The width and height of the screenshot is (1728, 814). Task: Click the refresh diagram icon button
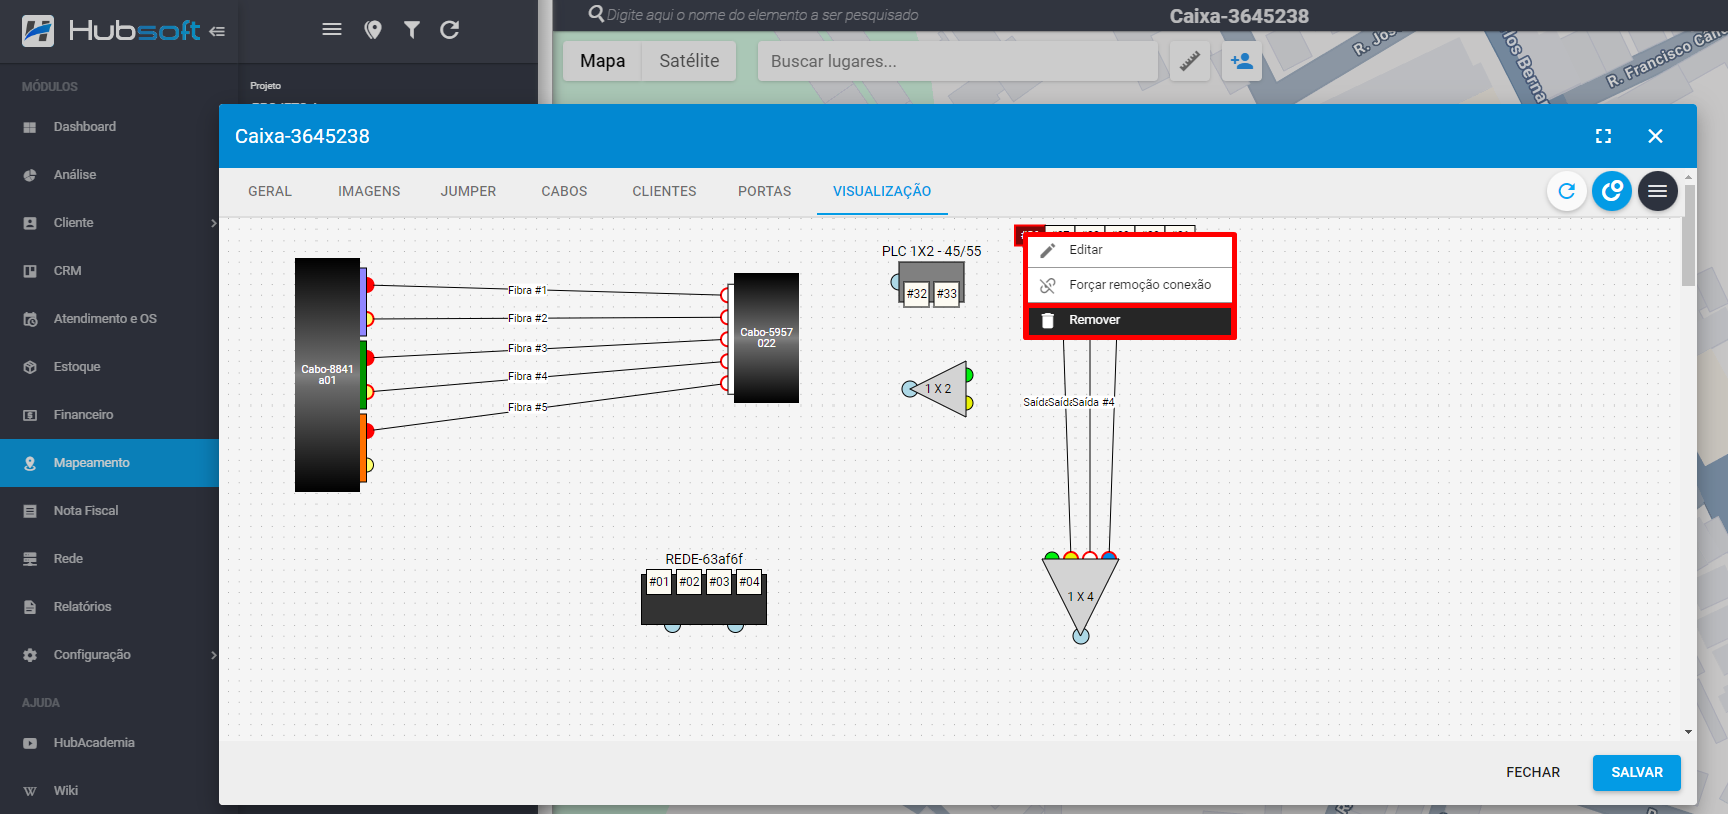pyautogui.click(x=1567, y=191)
